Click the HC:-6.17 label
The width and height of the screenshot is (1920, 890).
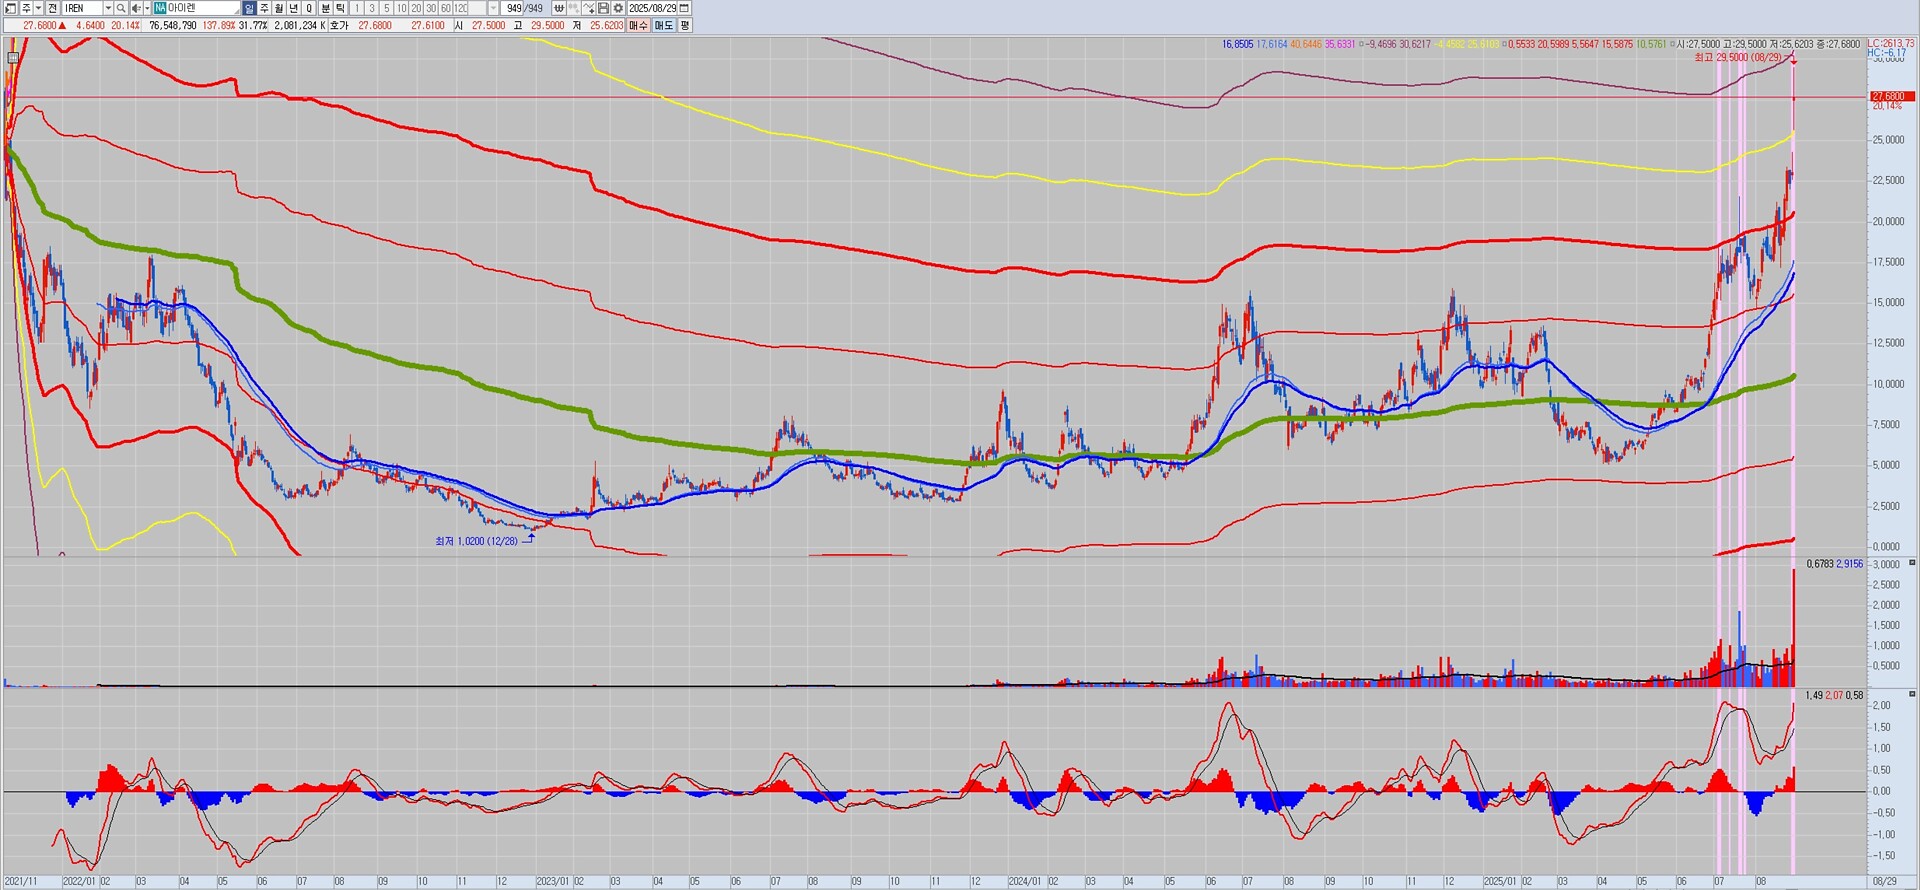[1887, 53]
